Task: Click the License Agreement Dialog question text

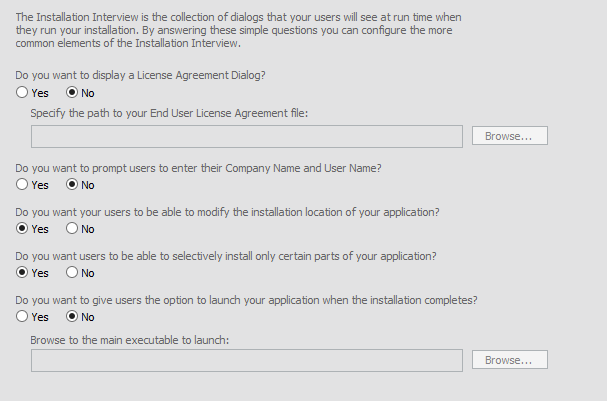Action: point(141,75)
